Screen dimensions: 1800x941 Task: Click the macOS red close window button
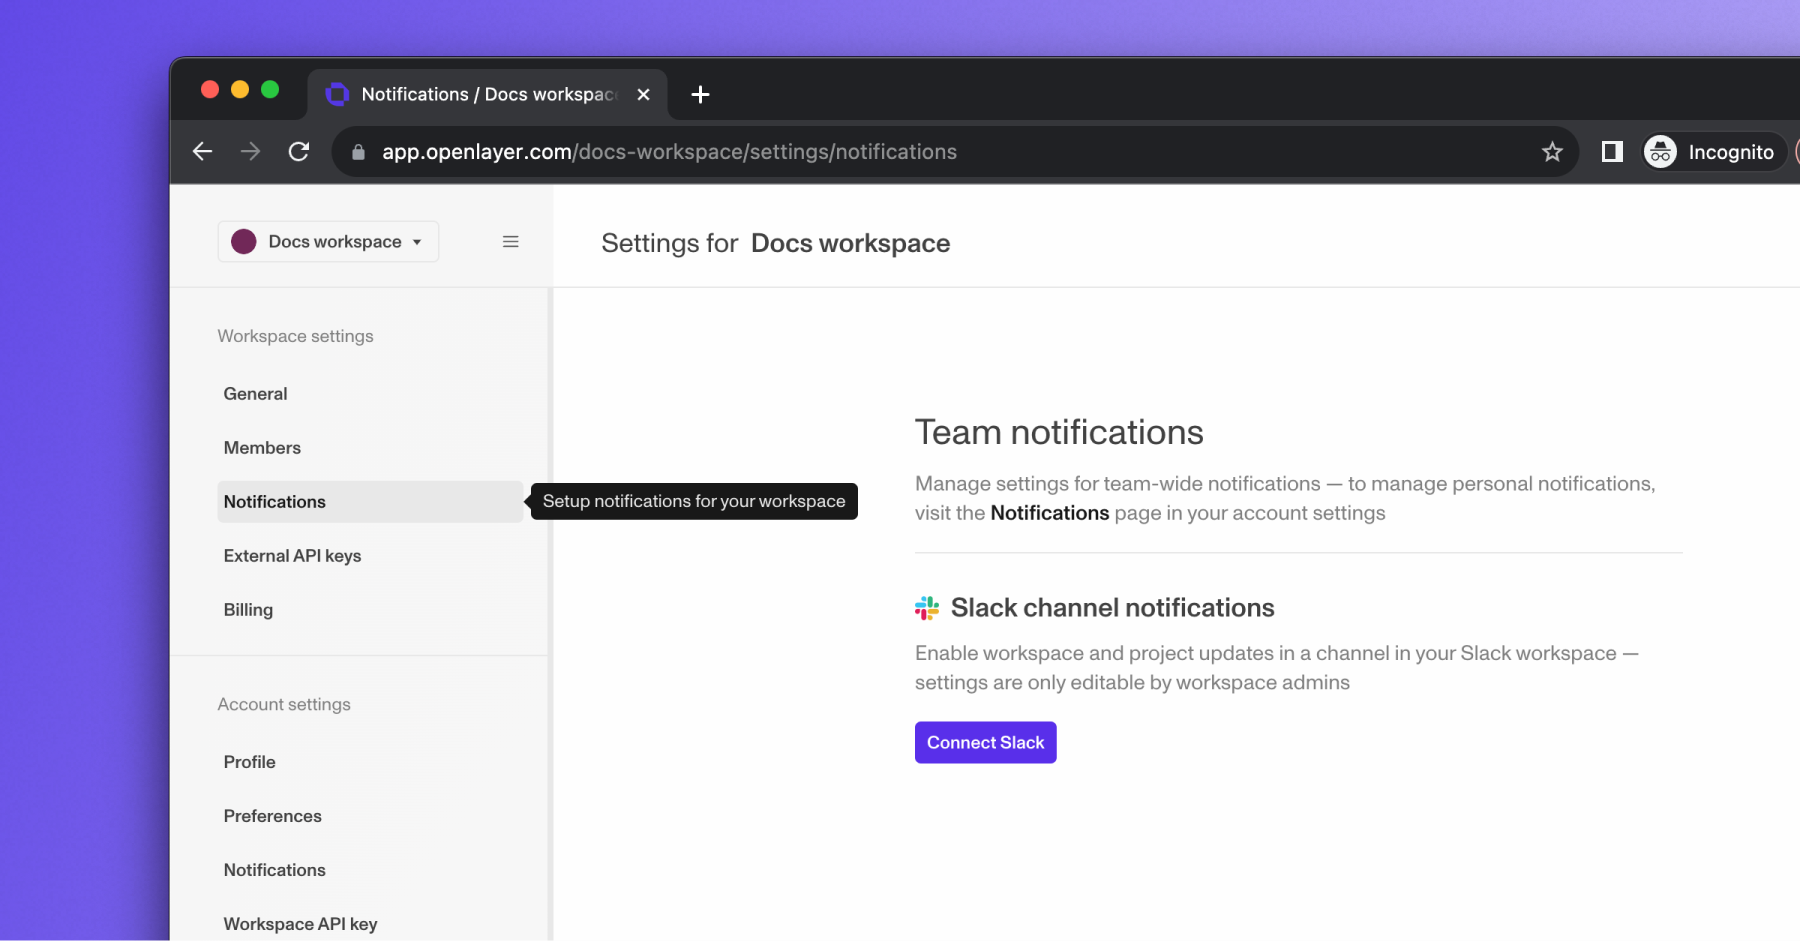[x=210, y=89]
